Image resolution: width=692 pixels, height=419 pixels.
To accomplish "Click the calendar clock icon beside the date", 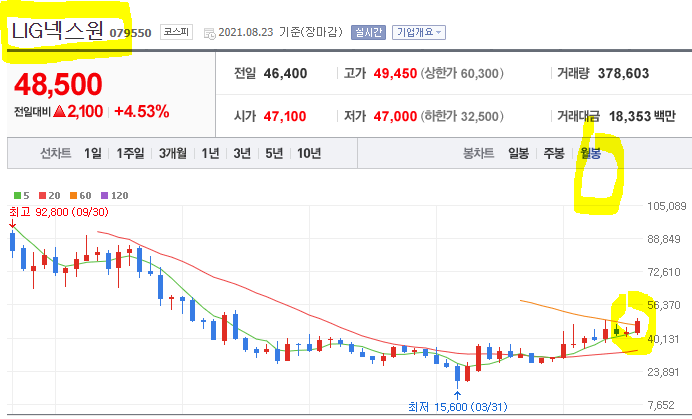I will [x=209, y=33].
